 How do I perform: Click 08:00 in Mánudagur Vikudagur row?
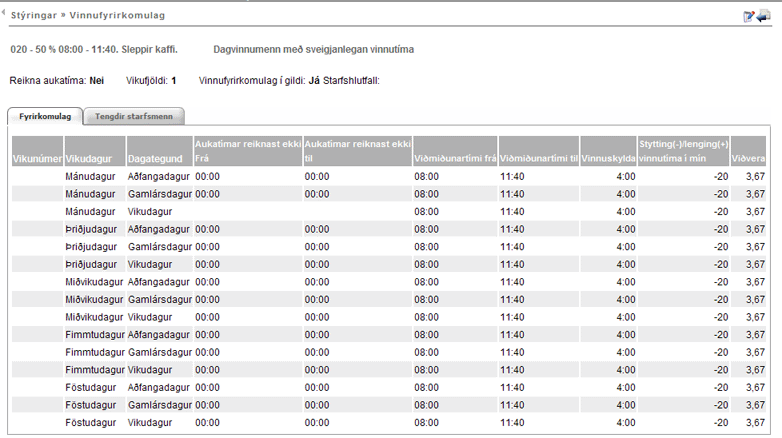click(426, 212)
